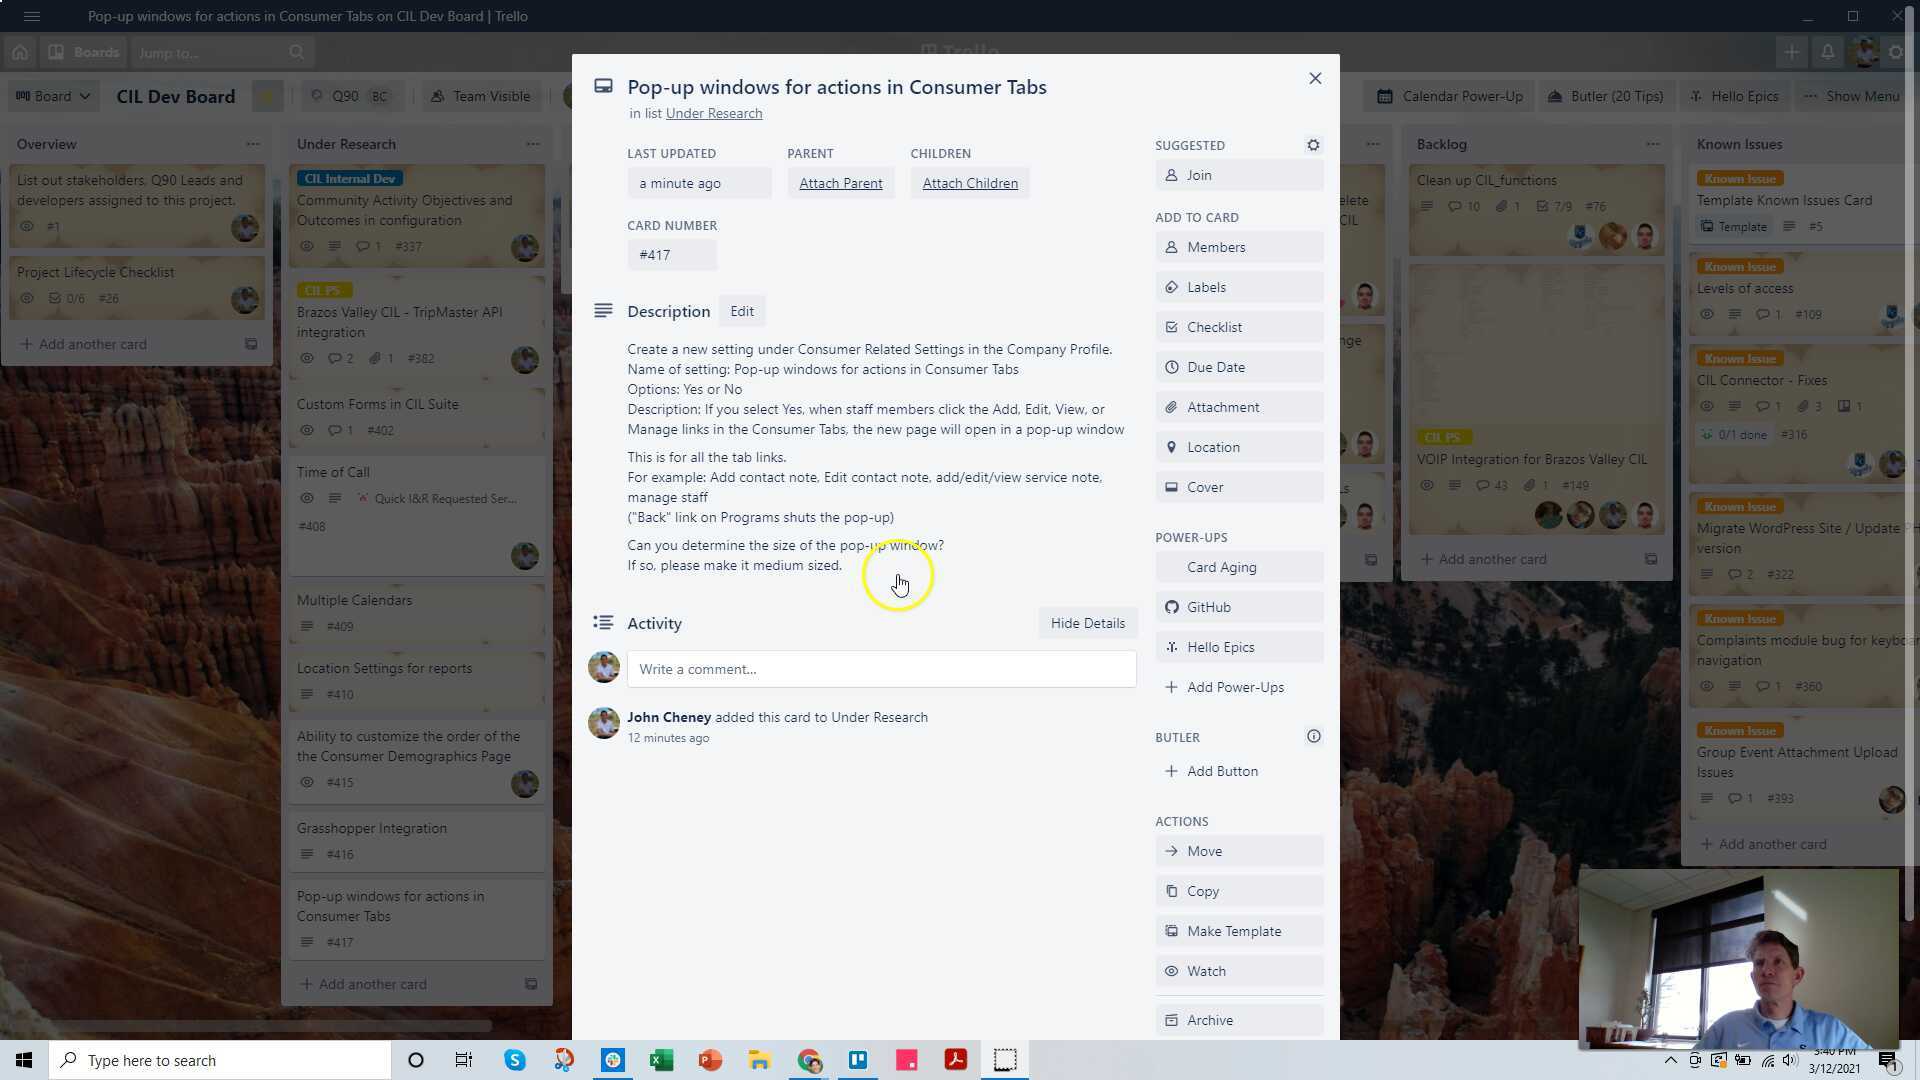1920x1080 pixels.
Task: Open Butler (20 Tips) in the header
Action: tap(1605, 96)
